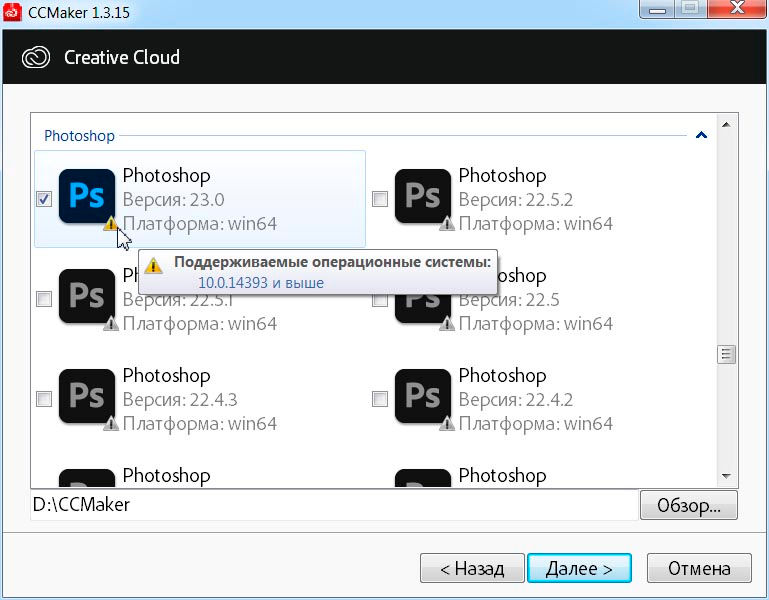Proceed with the Далее button
The width and height of the screenshot is (769, 600).
pos(579,568)
